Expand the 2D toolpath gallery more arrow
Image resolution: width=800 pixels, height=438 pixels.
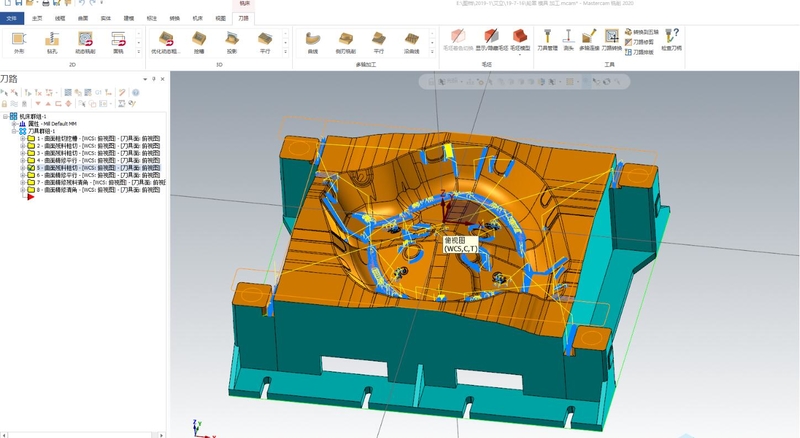[139, 52]
